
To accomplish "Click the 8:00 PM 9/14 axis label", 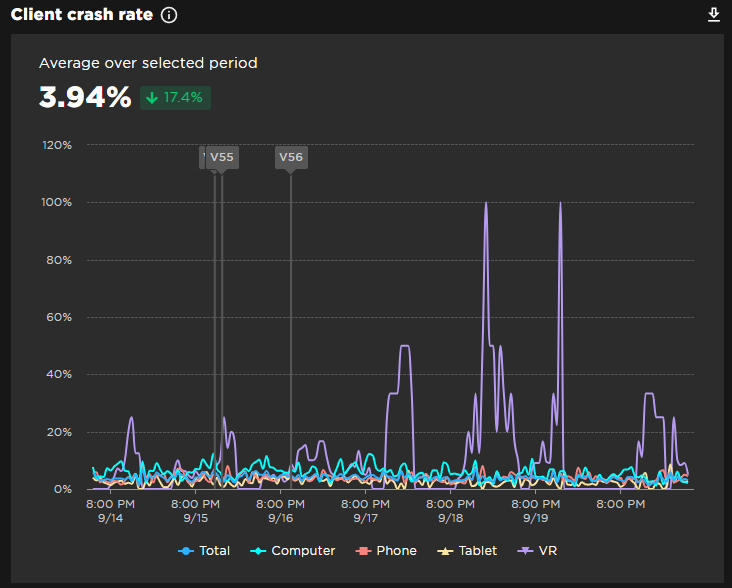I will 110,511.
